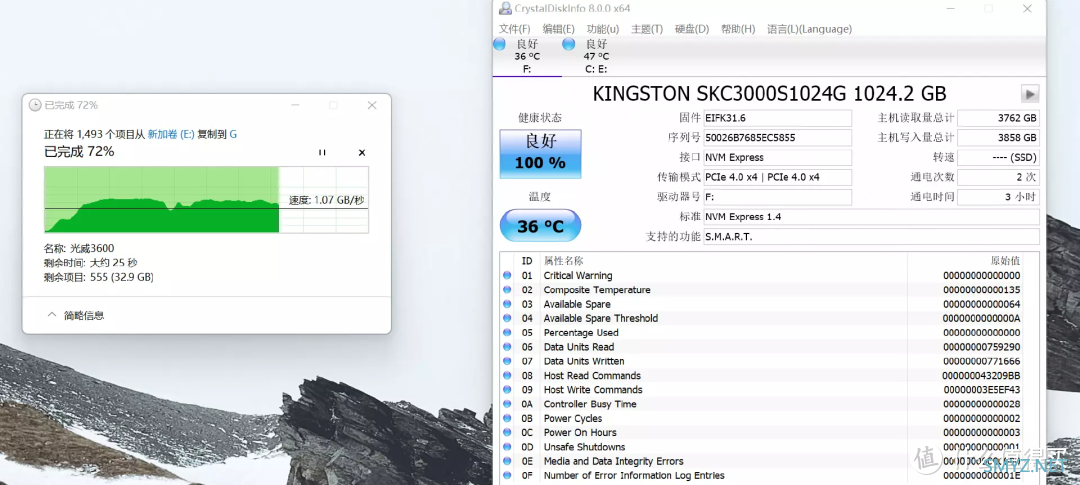Image resolution: width=1080 pixels, height=485 pixels.
Task: Click the status dot for Host Write Commands
Action: pyautogui.click(x=507, y=390)
